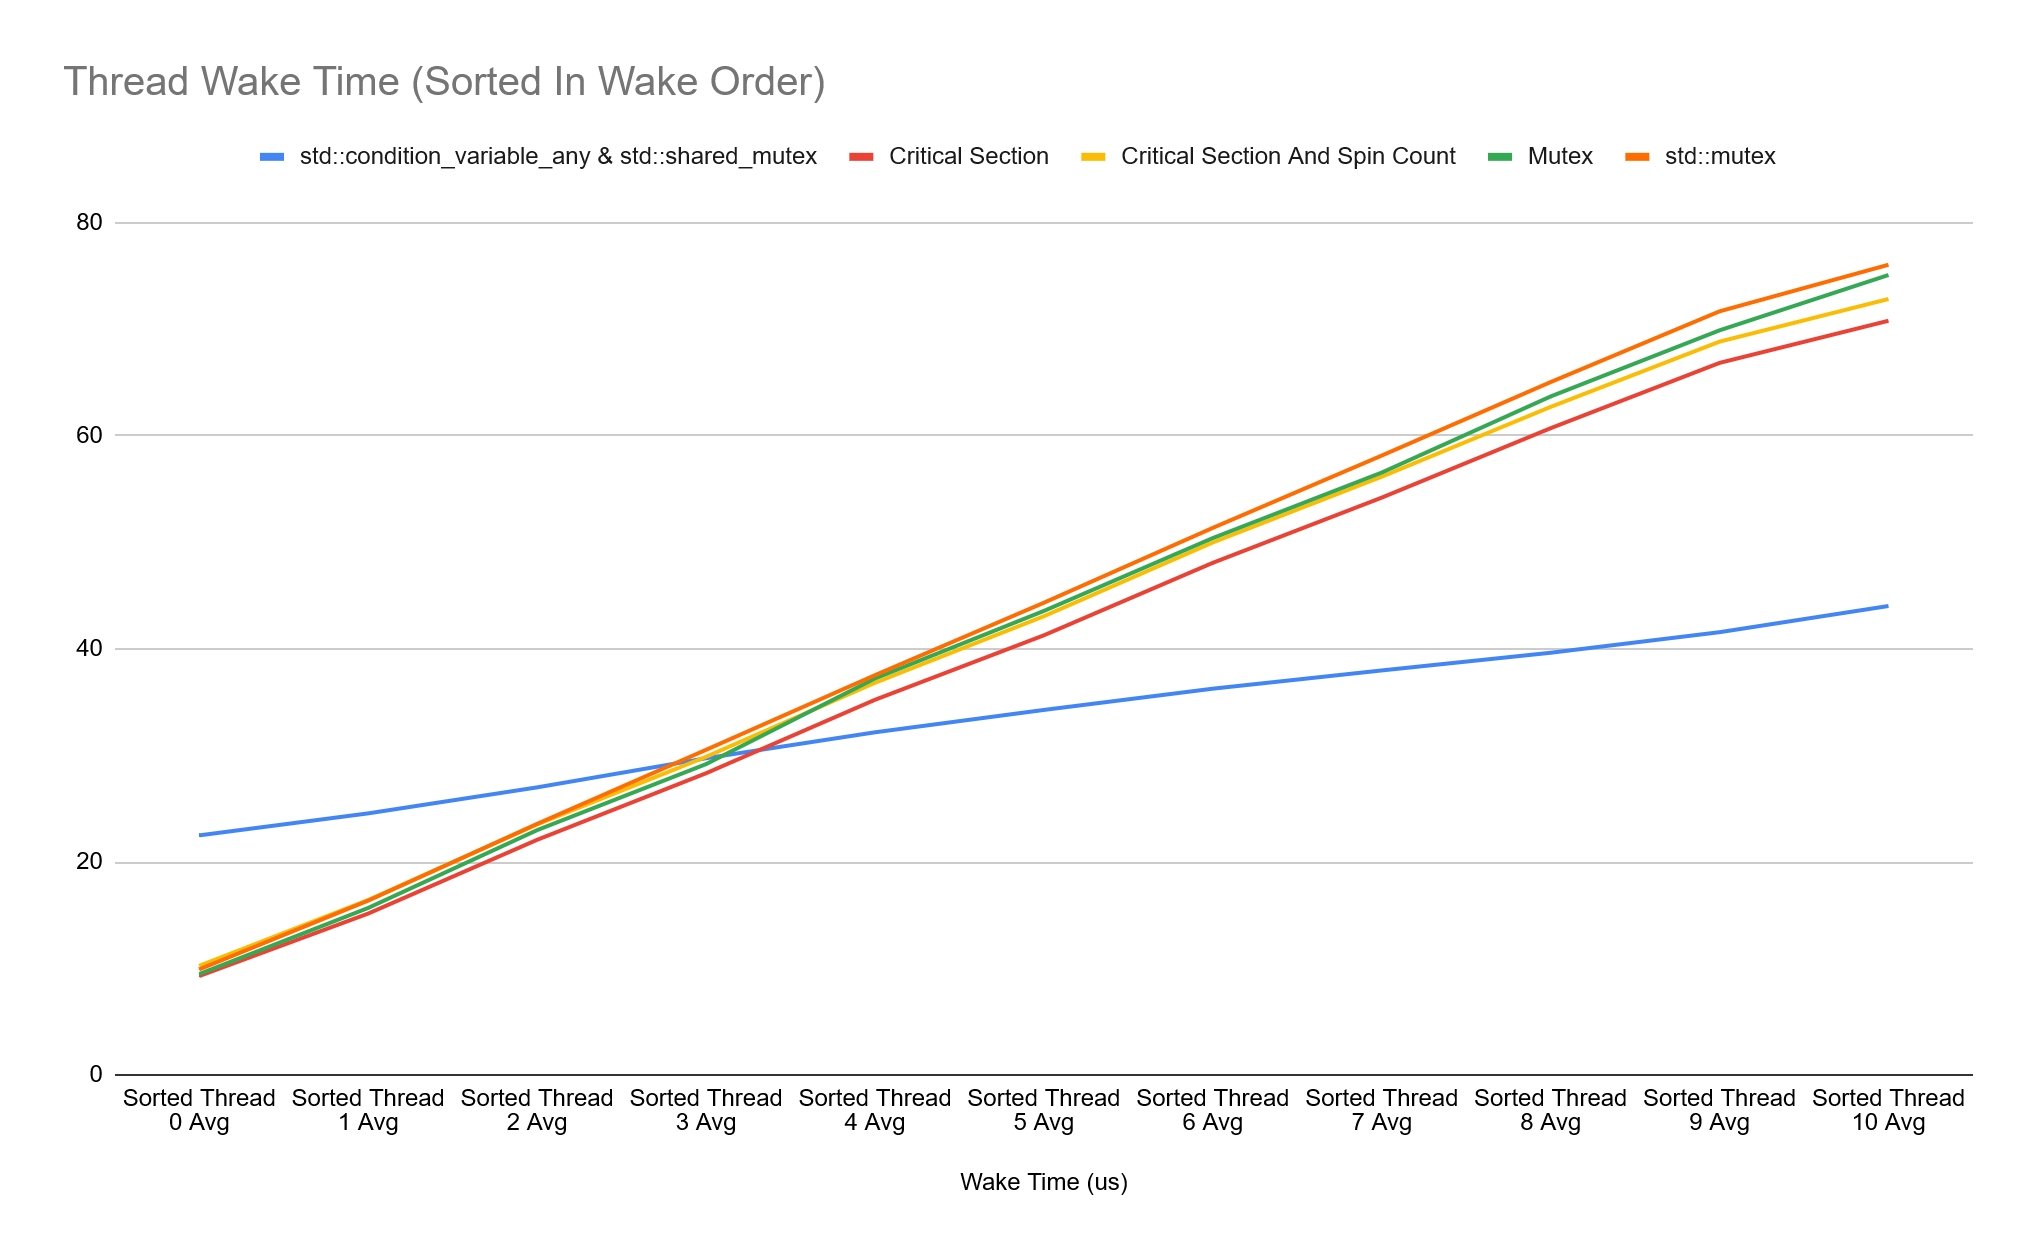
Task: Click the 40 value on the vertical axis
Action: click(89, 648)
